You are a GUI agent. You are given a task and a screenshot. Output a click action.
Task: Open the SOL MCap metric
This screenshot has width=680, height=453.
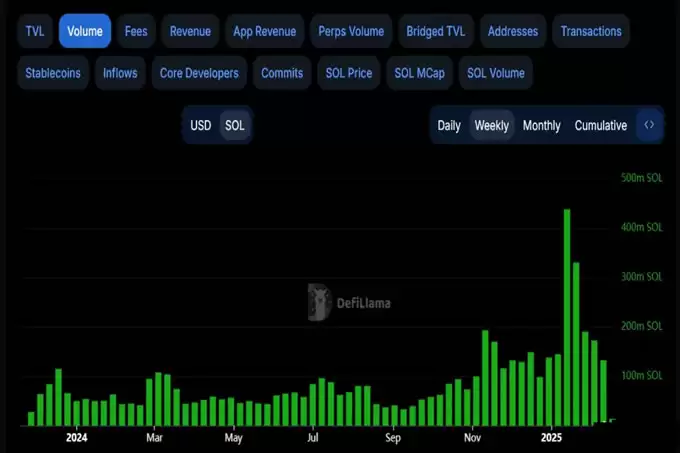pyautogui.click(x=419, y=73)
